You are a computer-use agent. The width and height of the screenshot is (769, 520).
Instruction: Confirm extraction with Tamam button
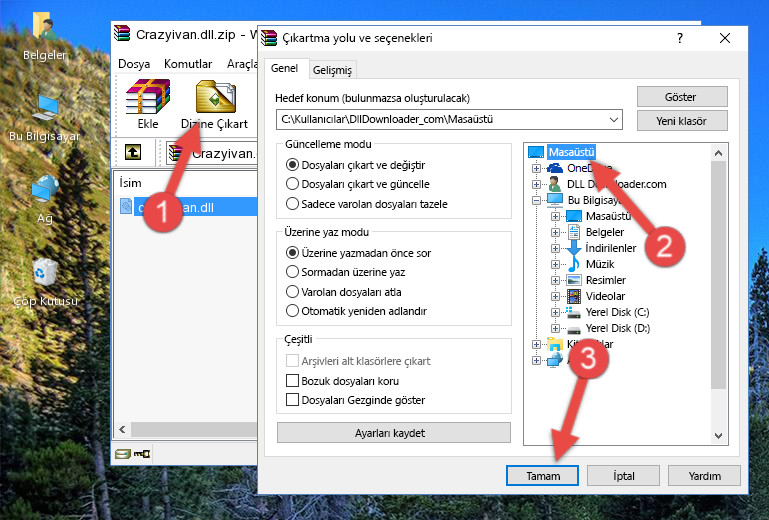coord(542,476)
